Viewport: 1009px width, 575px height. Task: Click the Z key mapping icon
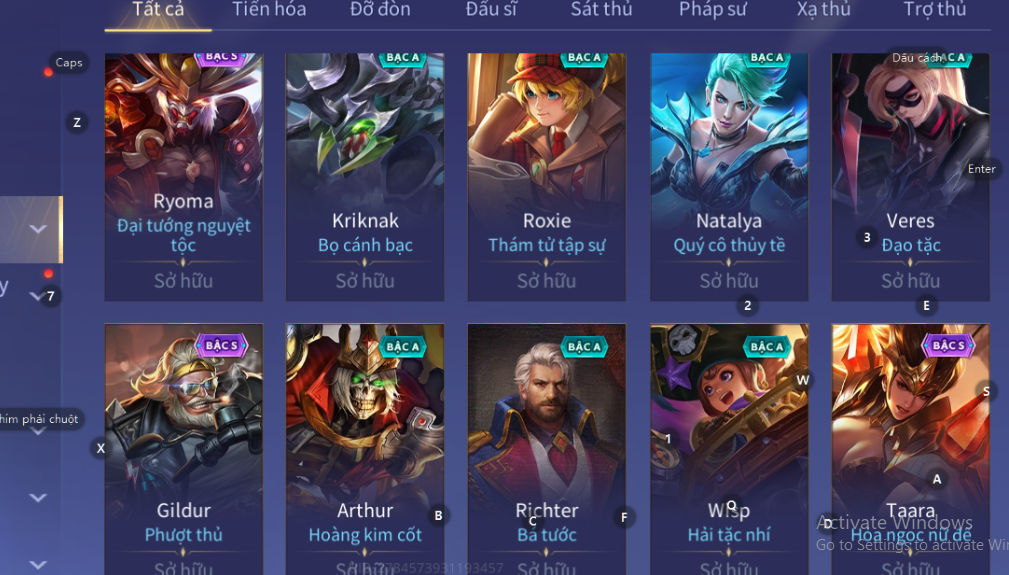[77, 122]
